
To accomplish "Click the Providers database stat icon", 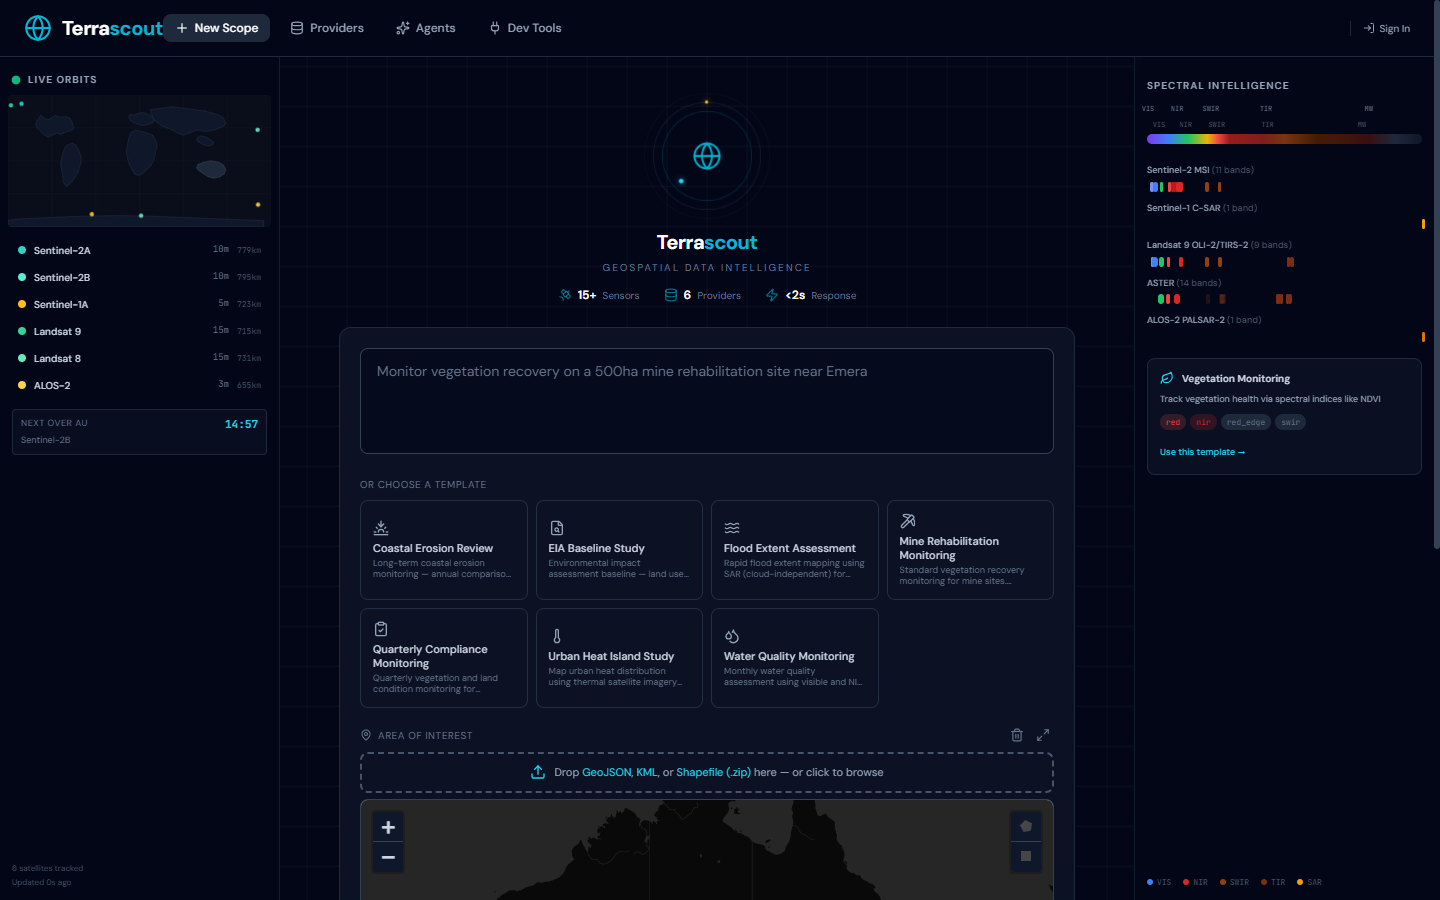I will [671, 295].
